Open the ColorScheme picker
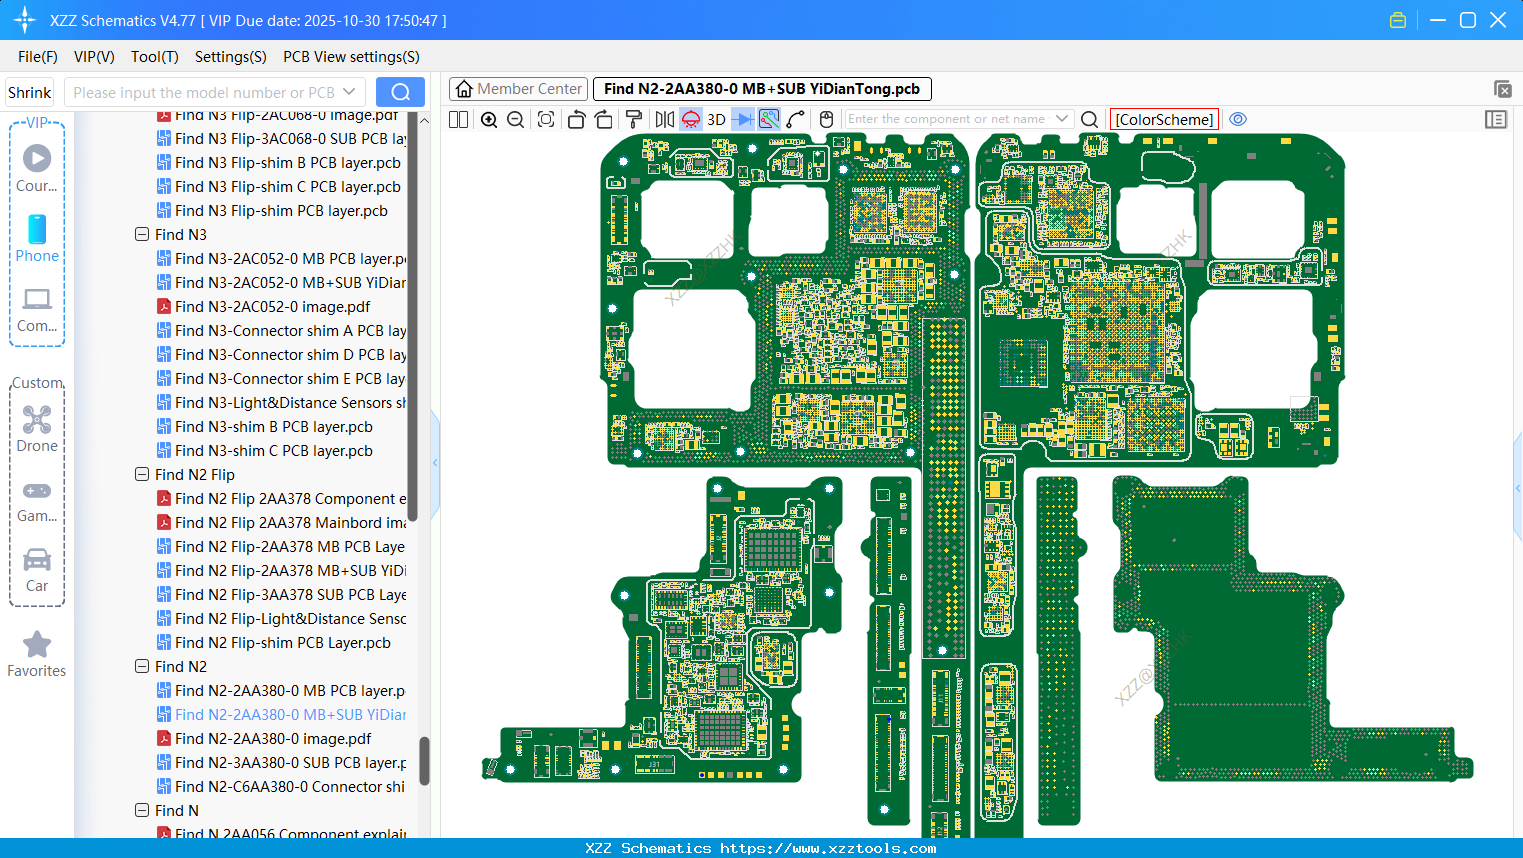 1164,119
